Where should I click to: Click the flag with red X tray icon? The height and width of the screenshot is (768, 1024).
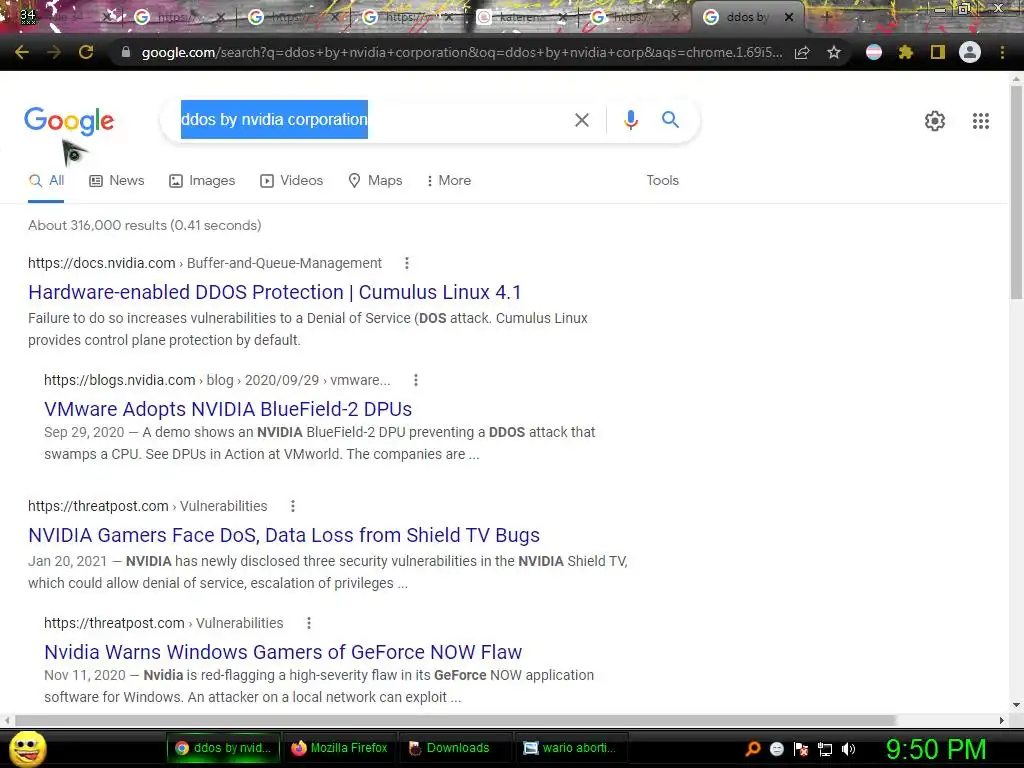click(801, 749)
